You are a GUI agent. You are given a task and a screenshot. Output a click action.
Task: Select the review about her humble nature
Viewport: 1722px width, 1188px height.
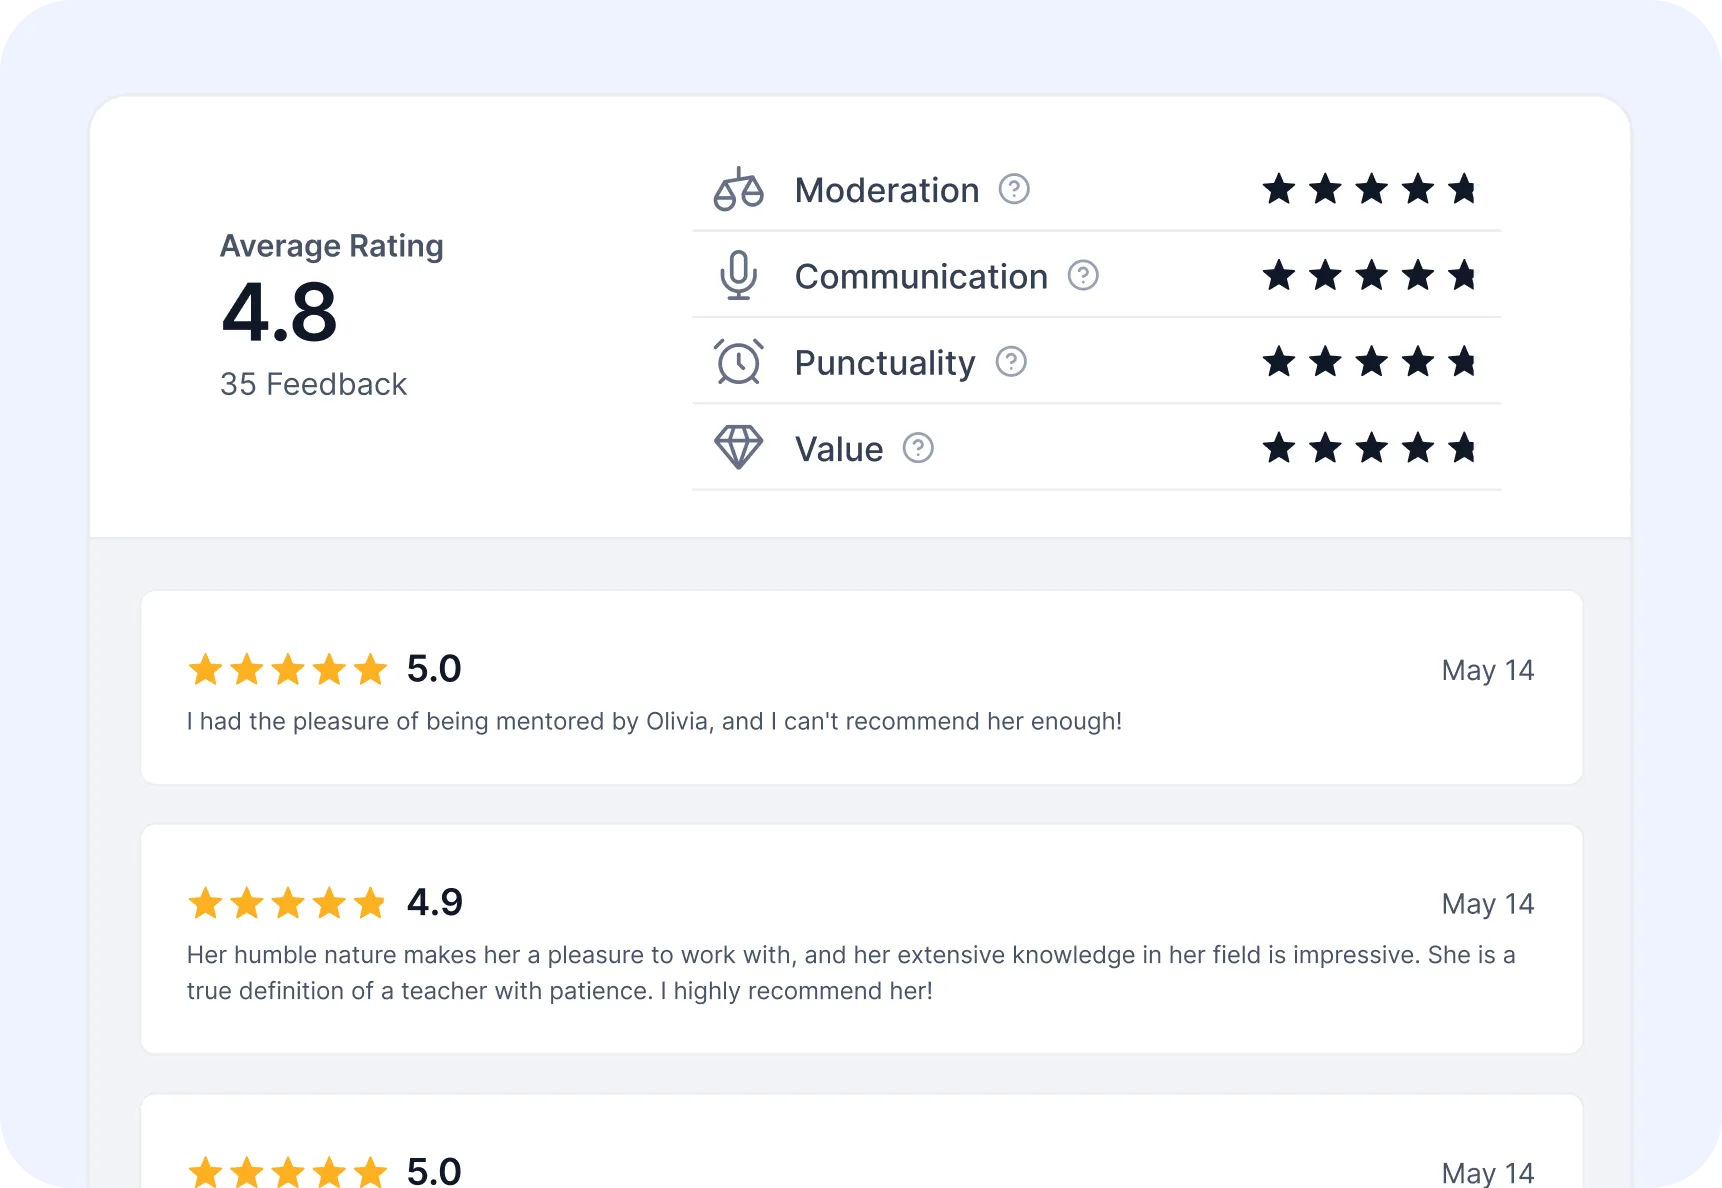[x=850, y=972]
